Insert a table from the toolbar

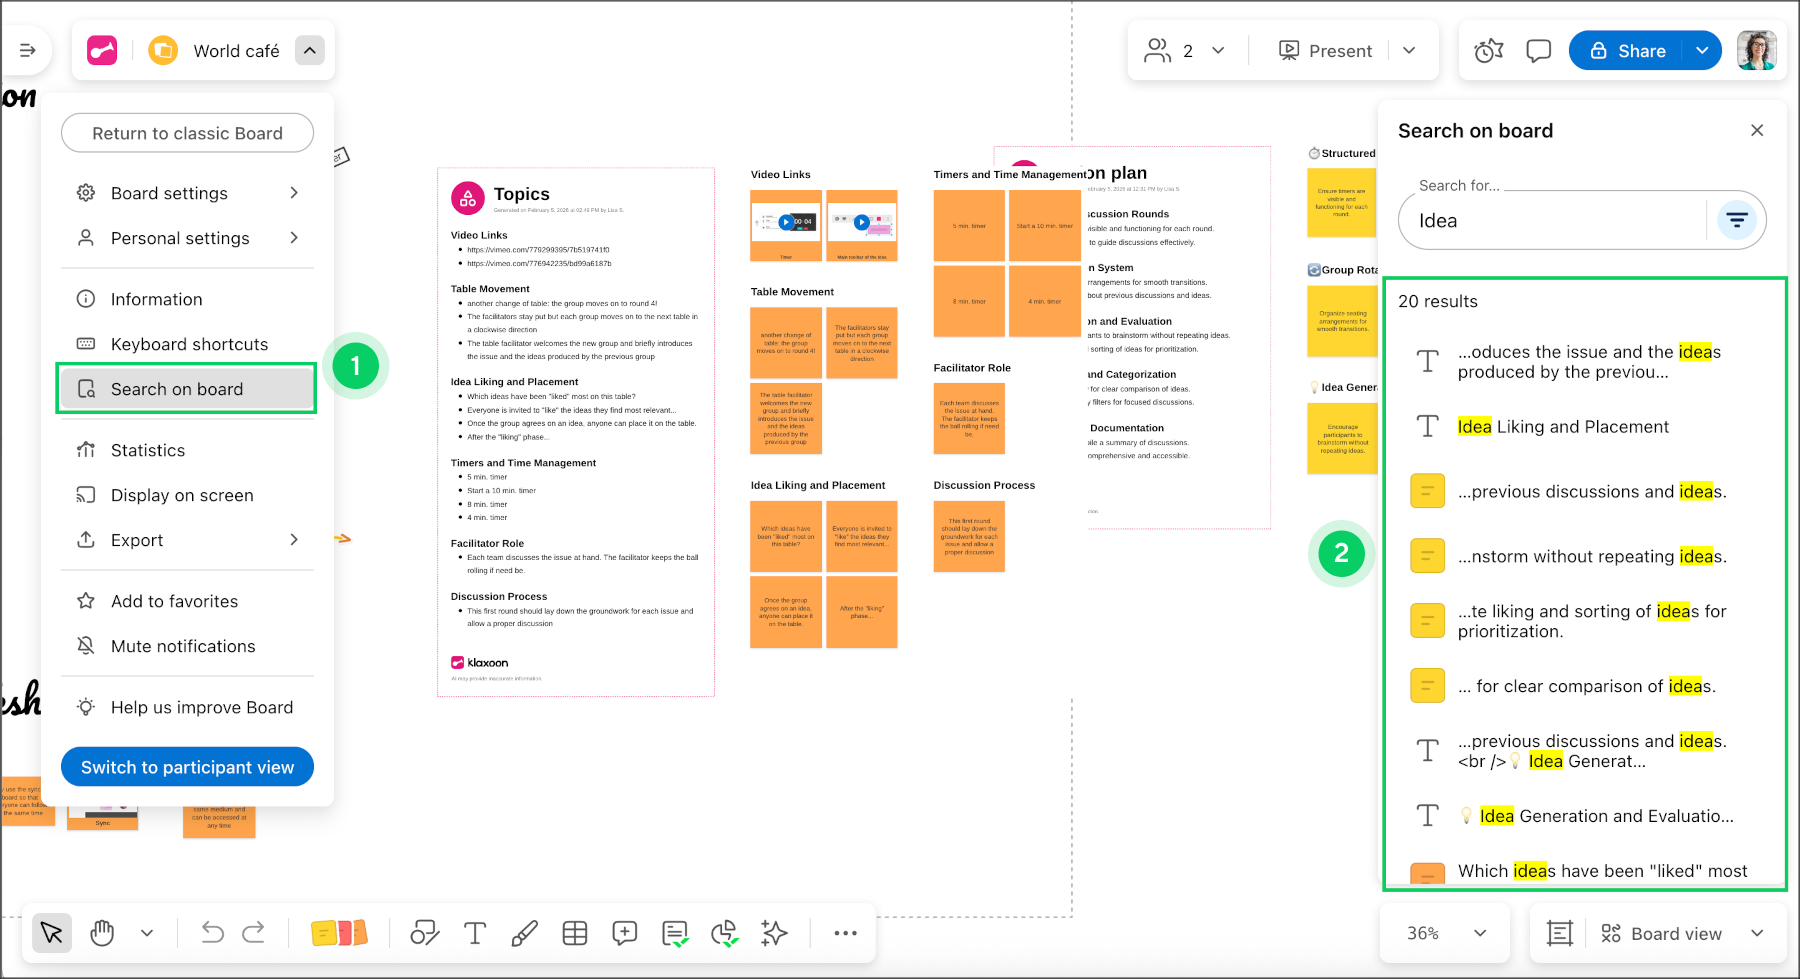click(x=575, y=933)
